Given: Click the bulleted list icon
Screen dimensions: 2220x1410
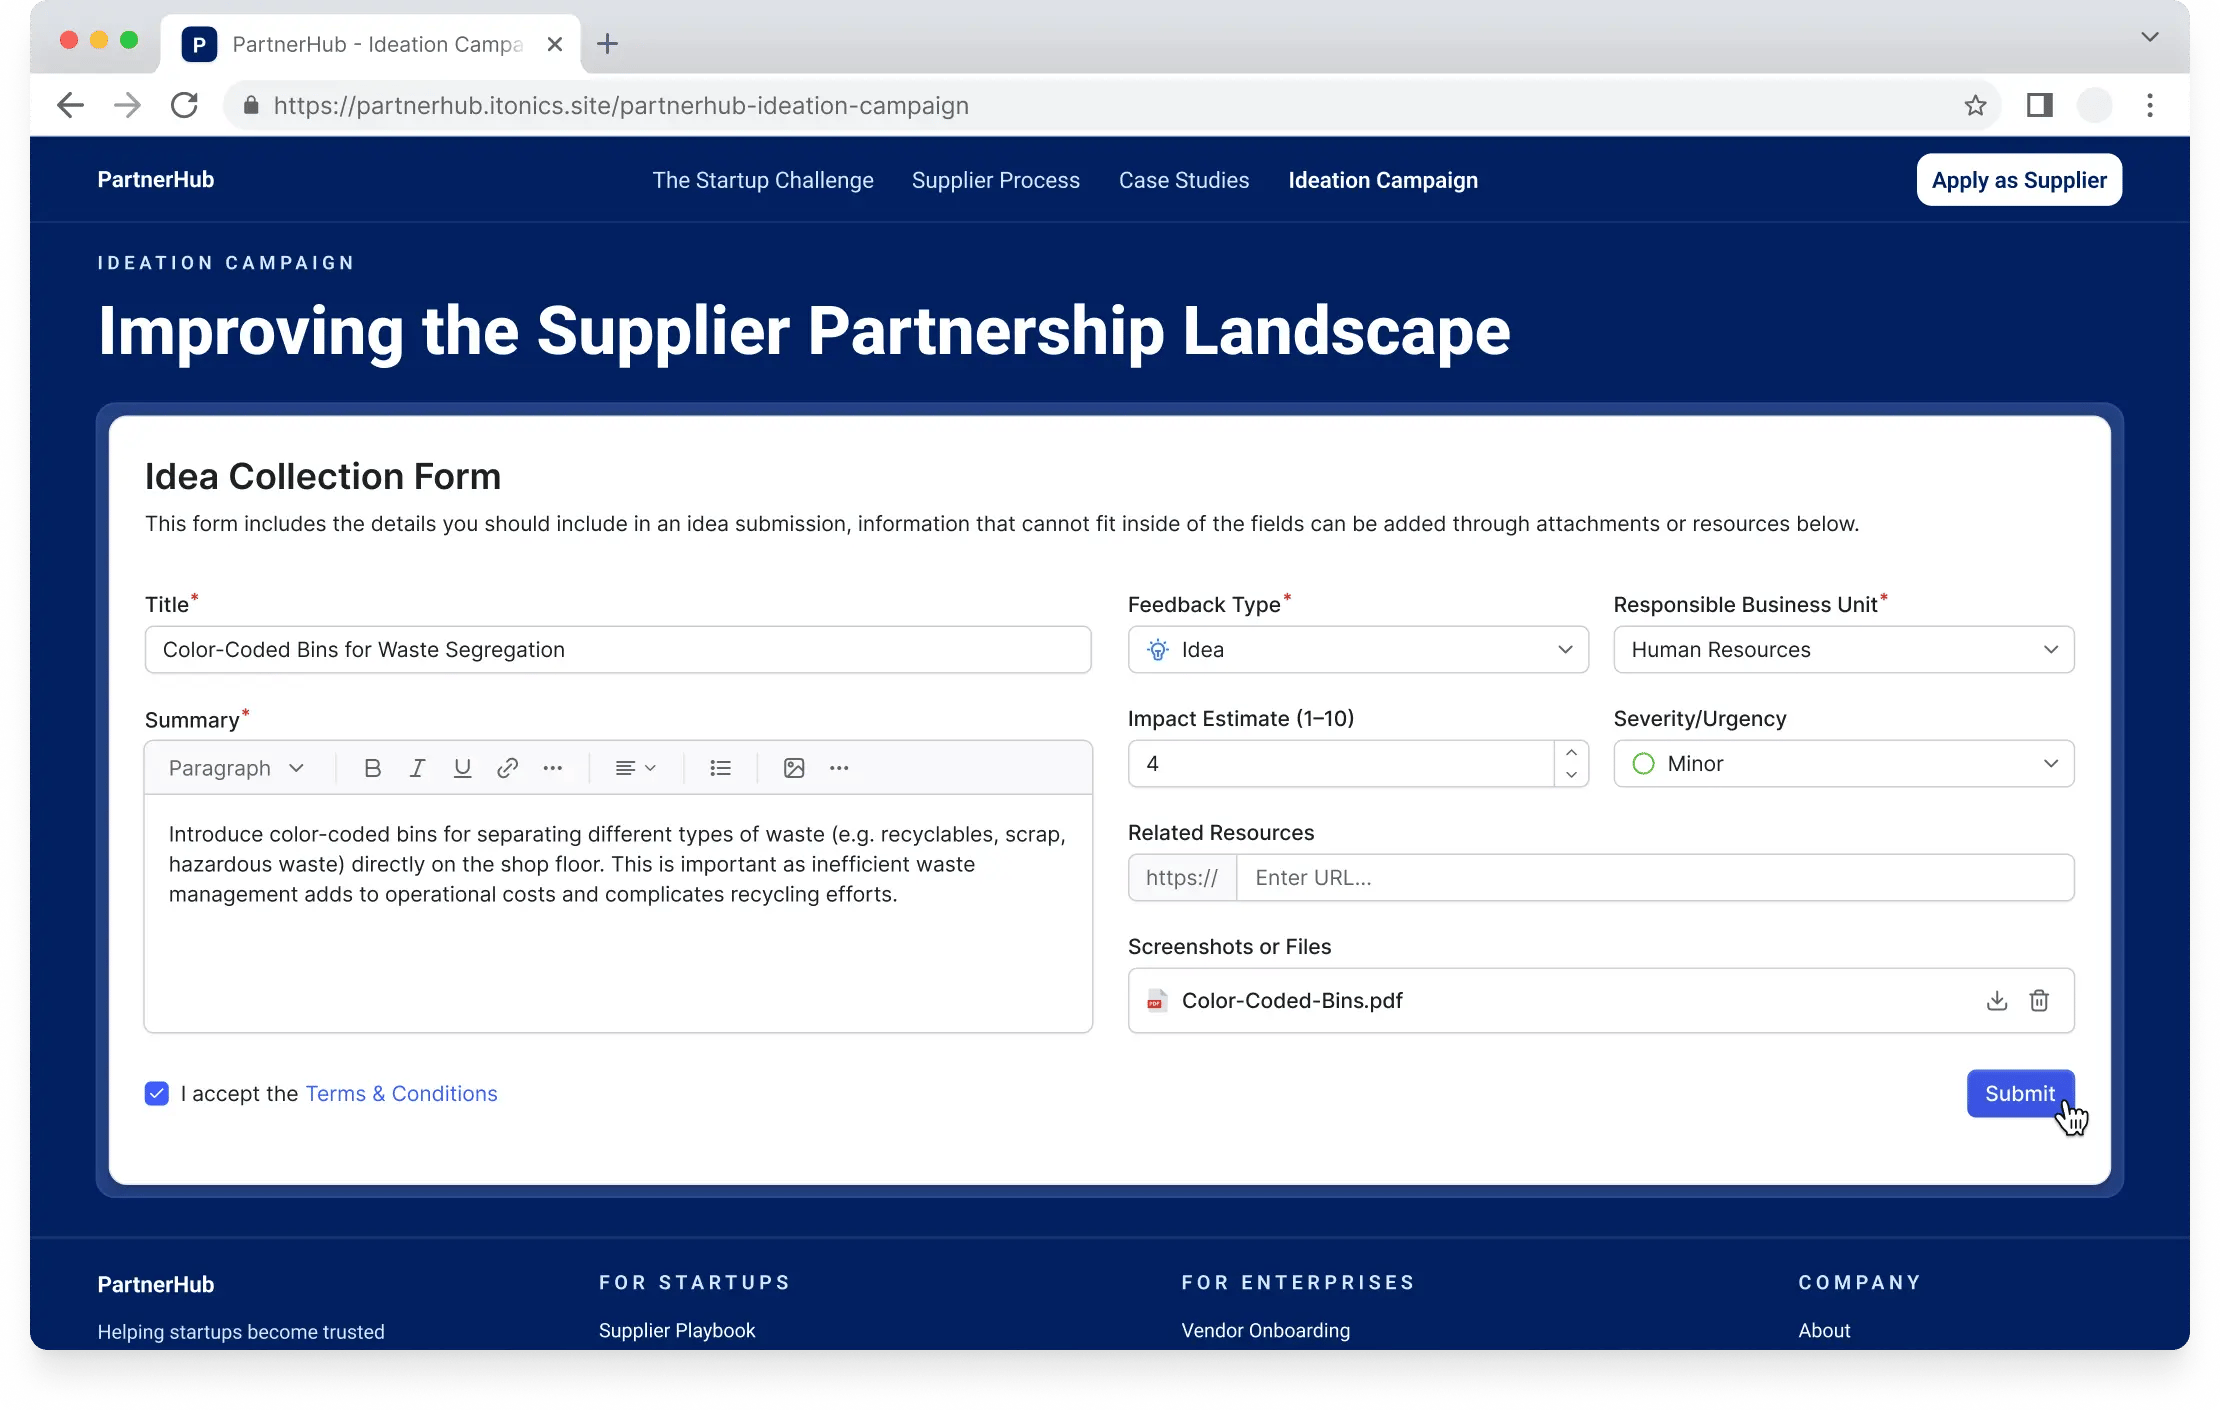Looking at the screenshot, I should (x=720, y=768).
